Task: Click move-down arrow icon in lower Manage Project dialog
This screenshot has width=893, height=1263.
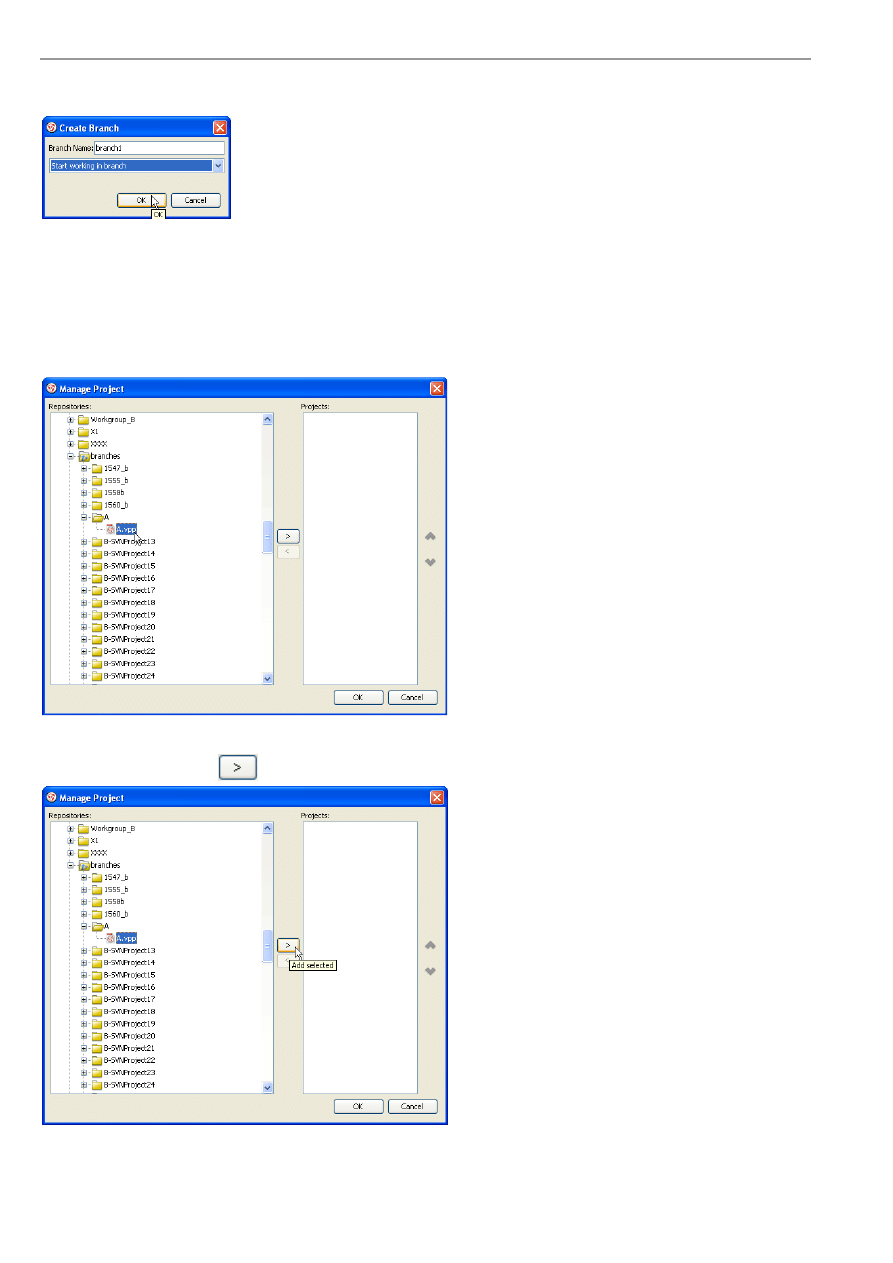Action: [431, 971]
